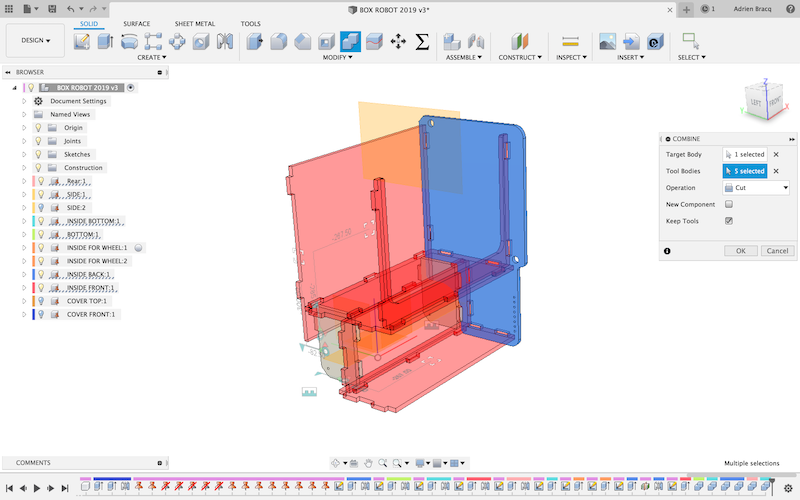Open the INSPECT dropdown menu

[x=571, y=58]
